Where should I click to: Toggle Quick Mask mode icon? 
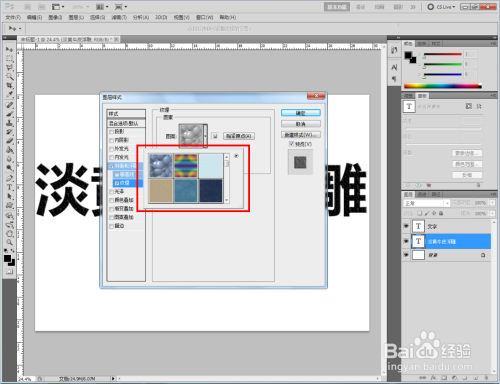pos(9,271)
